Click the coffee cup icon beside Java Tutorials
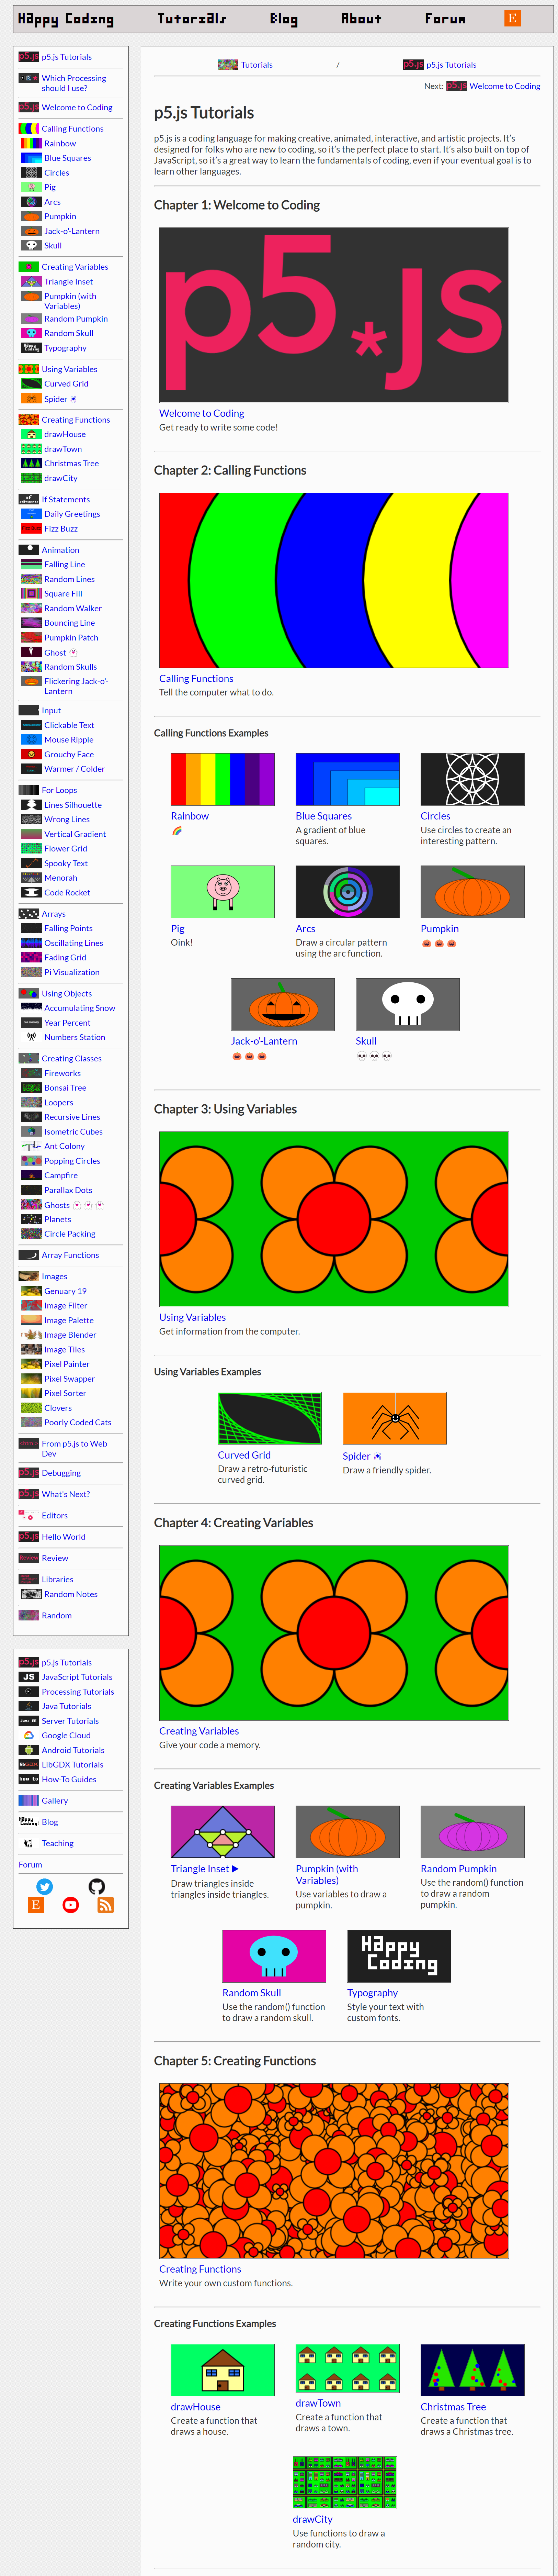558x2576 pixels. pyautogui.click(x=29, y=1706)
